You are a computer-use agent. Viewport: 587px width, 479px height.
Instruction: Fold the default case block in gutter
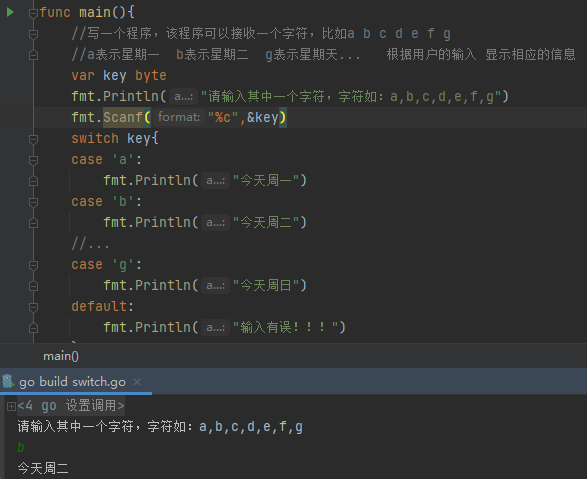pos(33,307)
